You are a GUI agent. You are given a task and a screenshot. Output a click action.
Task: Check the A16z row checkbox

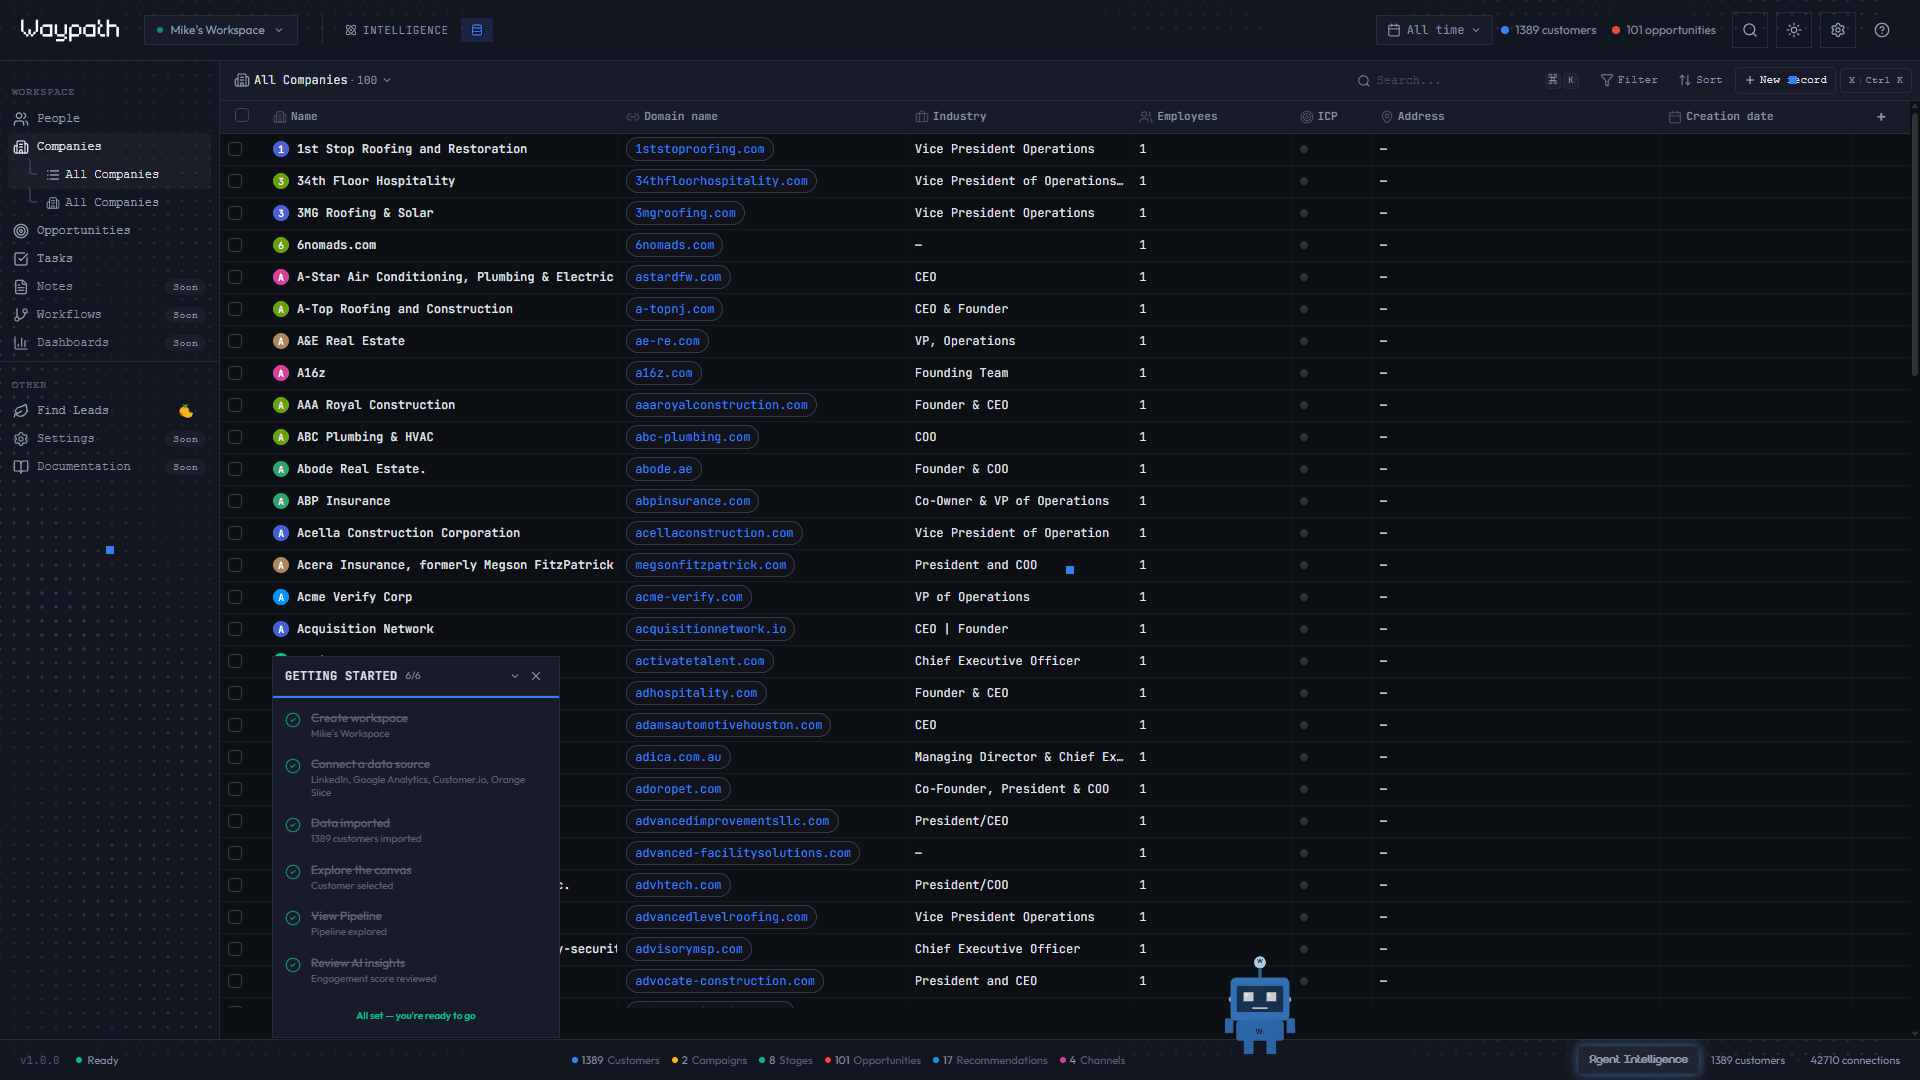(x=235, y=373)
